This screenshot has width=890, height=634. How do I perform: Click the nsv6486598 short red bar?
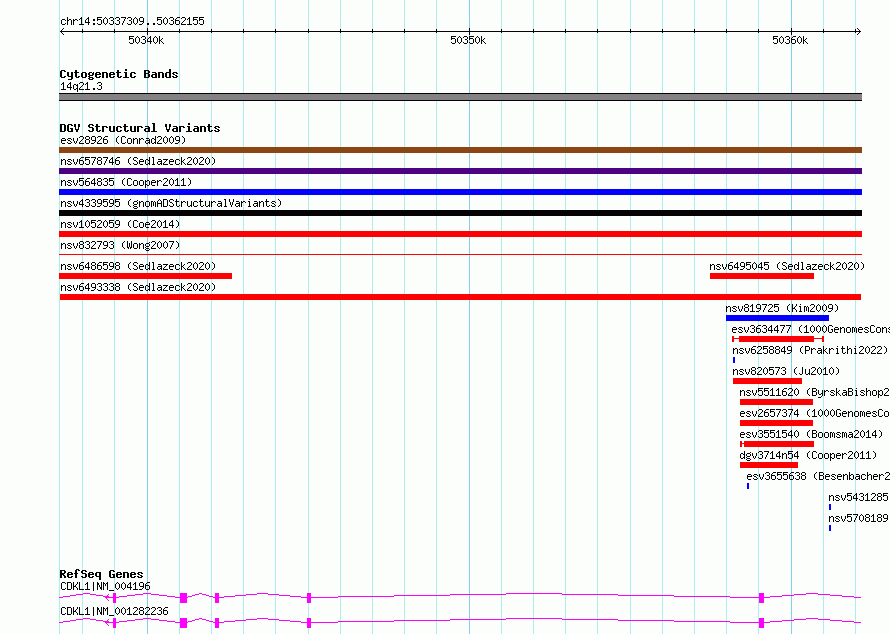[145, 276]
